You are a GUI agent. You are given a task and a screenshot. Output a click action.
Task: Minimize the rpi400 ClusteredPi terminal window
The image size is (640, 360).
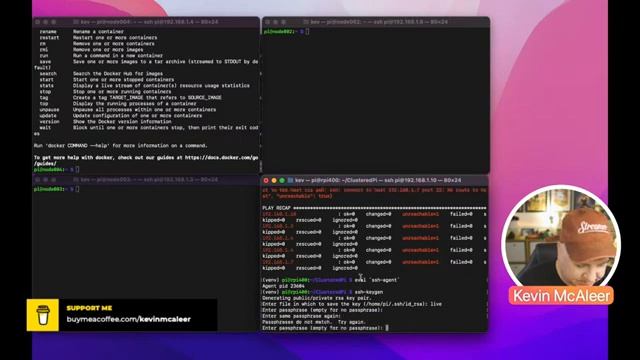tap(274, 180)
